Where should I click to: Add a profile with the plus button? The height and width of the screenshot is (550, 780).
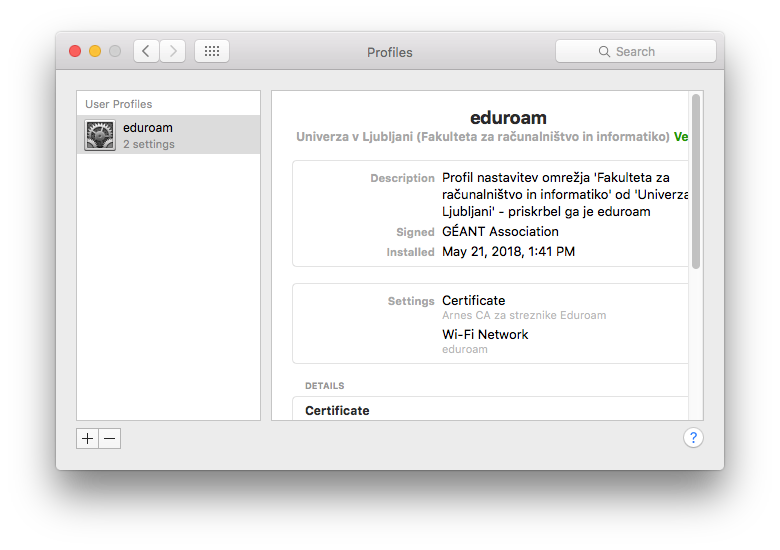(x=88, y=439)
